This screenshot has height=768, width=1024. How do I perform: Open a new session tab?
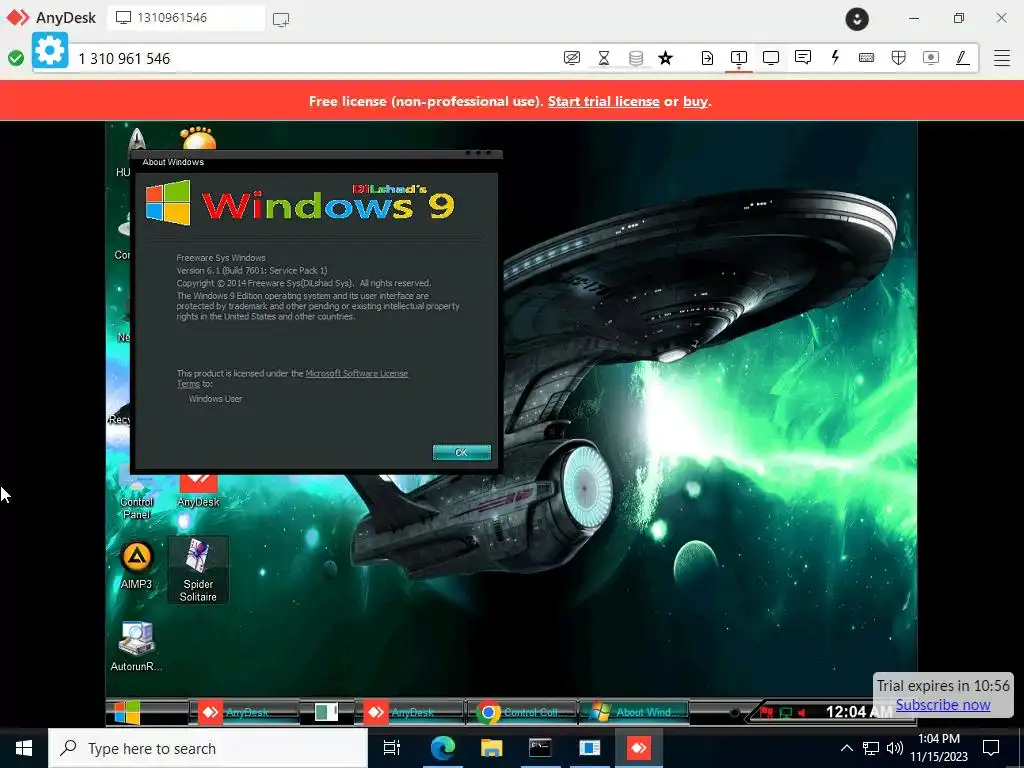point(281,19)
